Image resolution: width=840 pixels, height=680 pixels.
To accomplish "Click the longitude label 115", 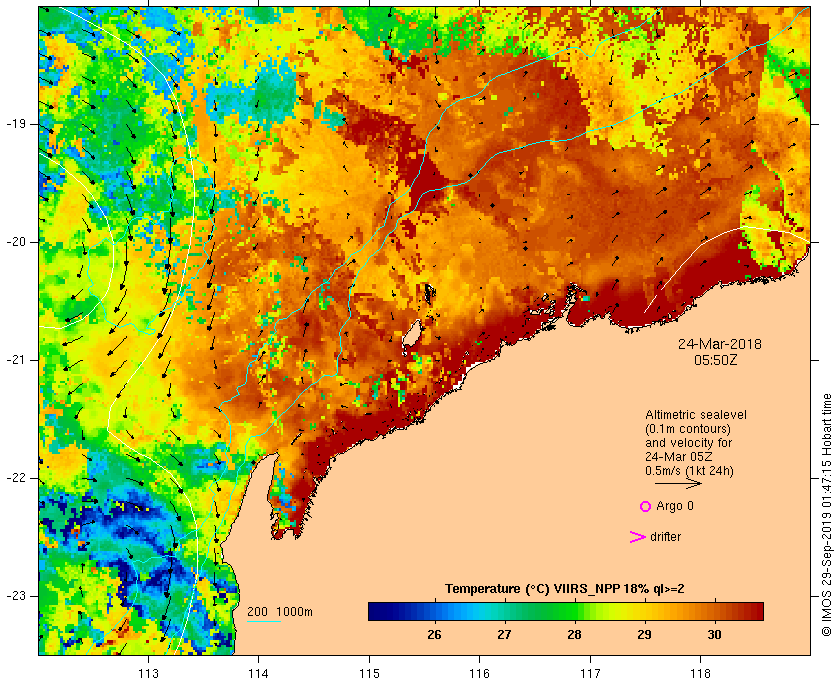I will click(369, 673).
